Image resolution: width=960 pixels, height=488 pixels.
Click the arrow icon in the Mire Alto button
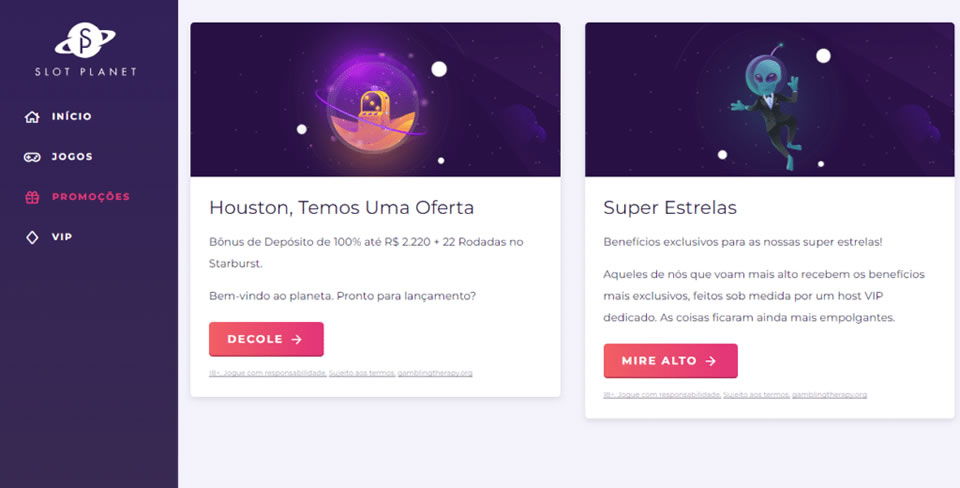tap(711, 361)
